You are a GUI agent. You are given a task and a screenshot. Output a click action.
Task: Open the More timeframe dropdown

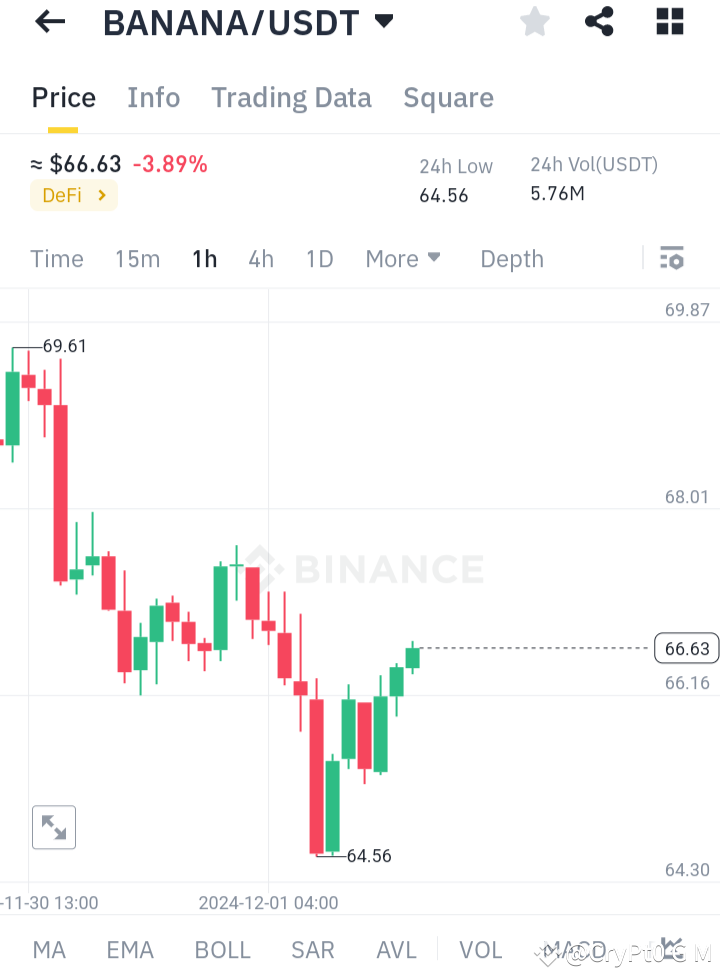(x=403, y=258)
